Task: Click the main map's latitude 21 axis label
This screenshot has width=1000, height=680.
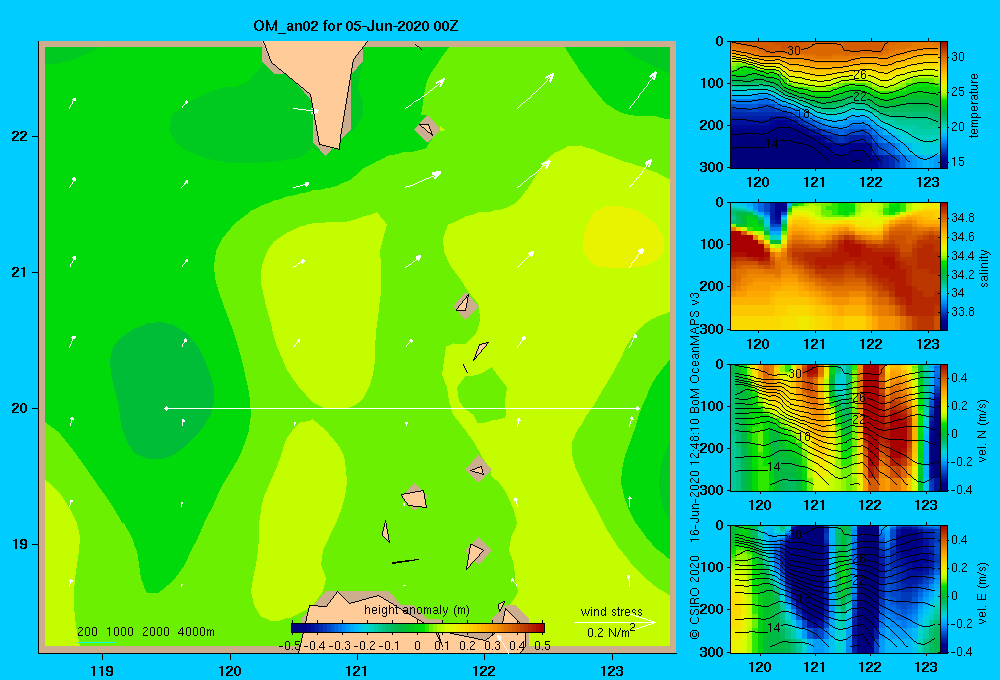Action: 20,272
